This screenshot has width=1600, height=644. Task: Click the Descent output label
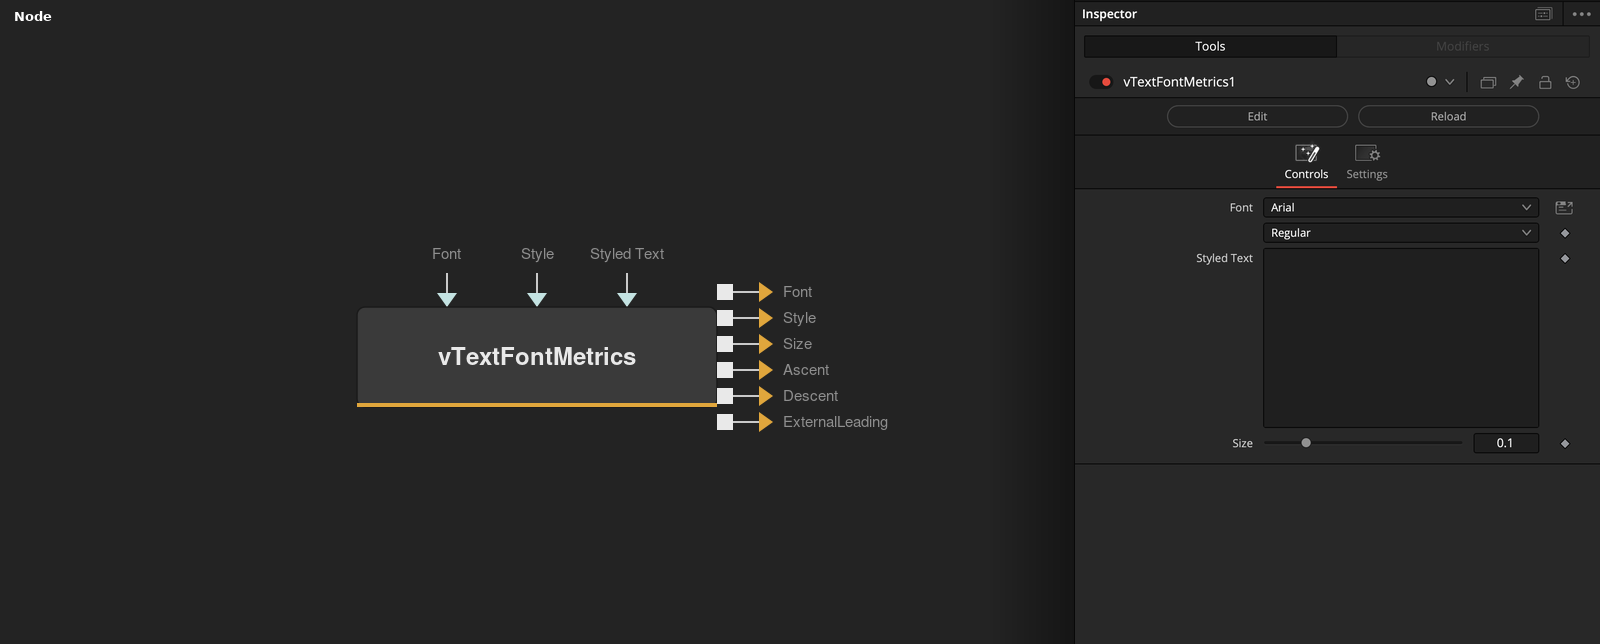(x=810, y=396)
